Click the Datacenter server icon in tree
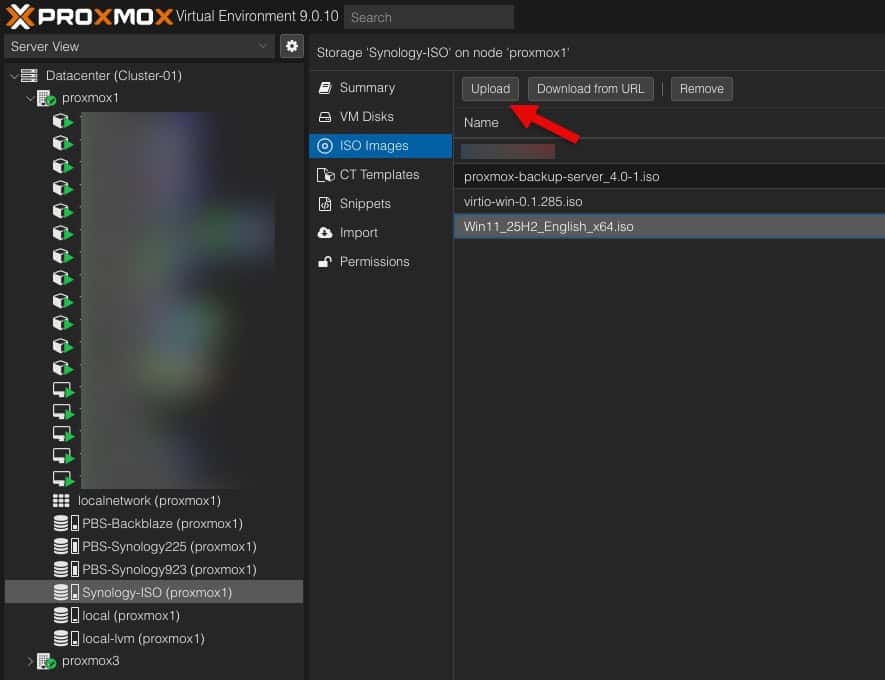This screenshot has height=680, width=885. click(29, 76)
